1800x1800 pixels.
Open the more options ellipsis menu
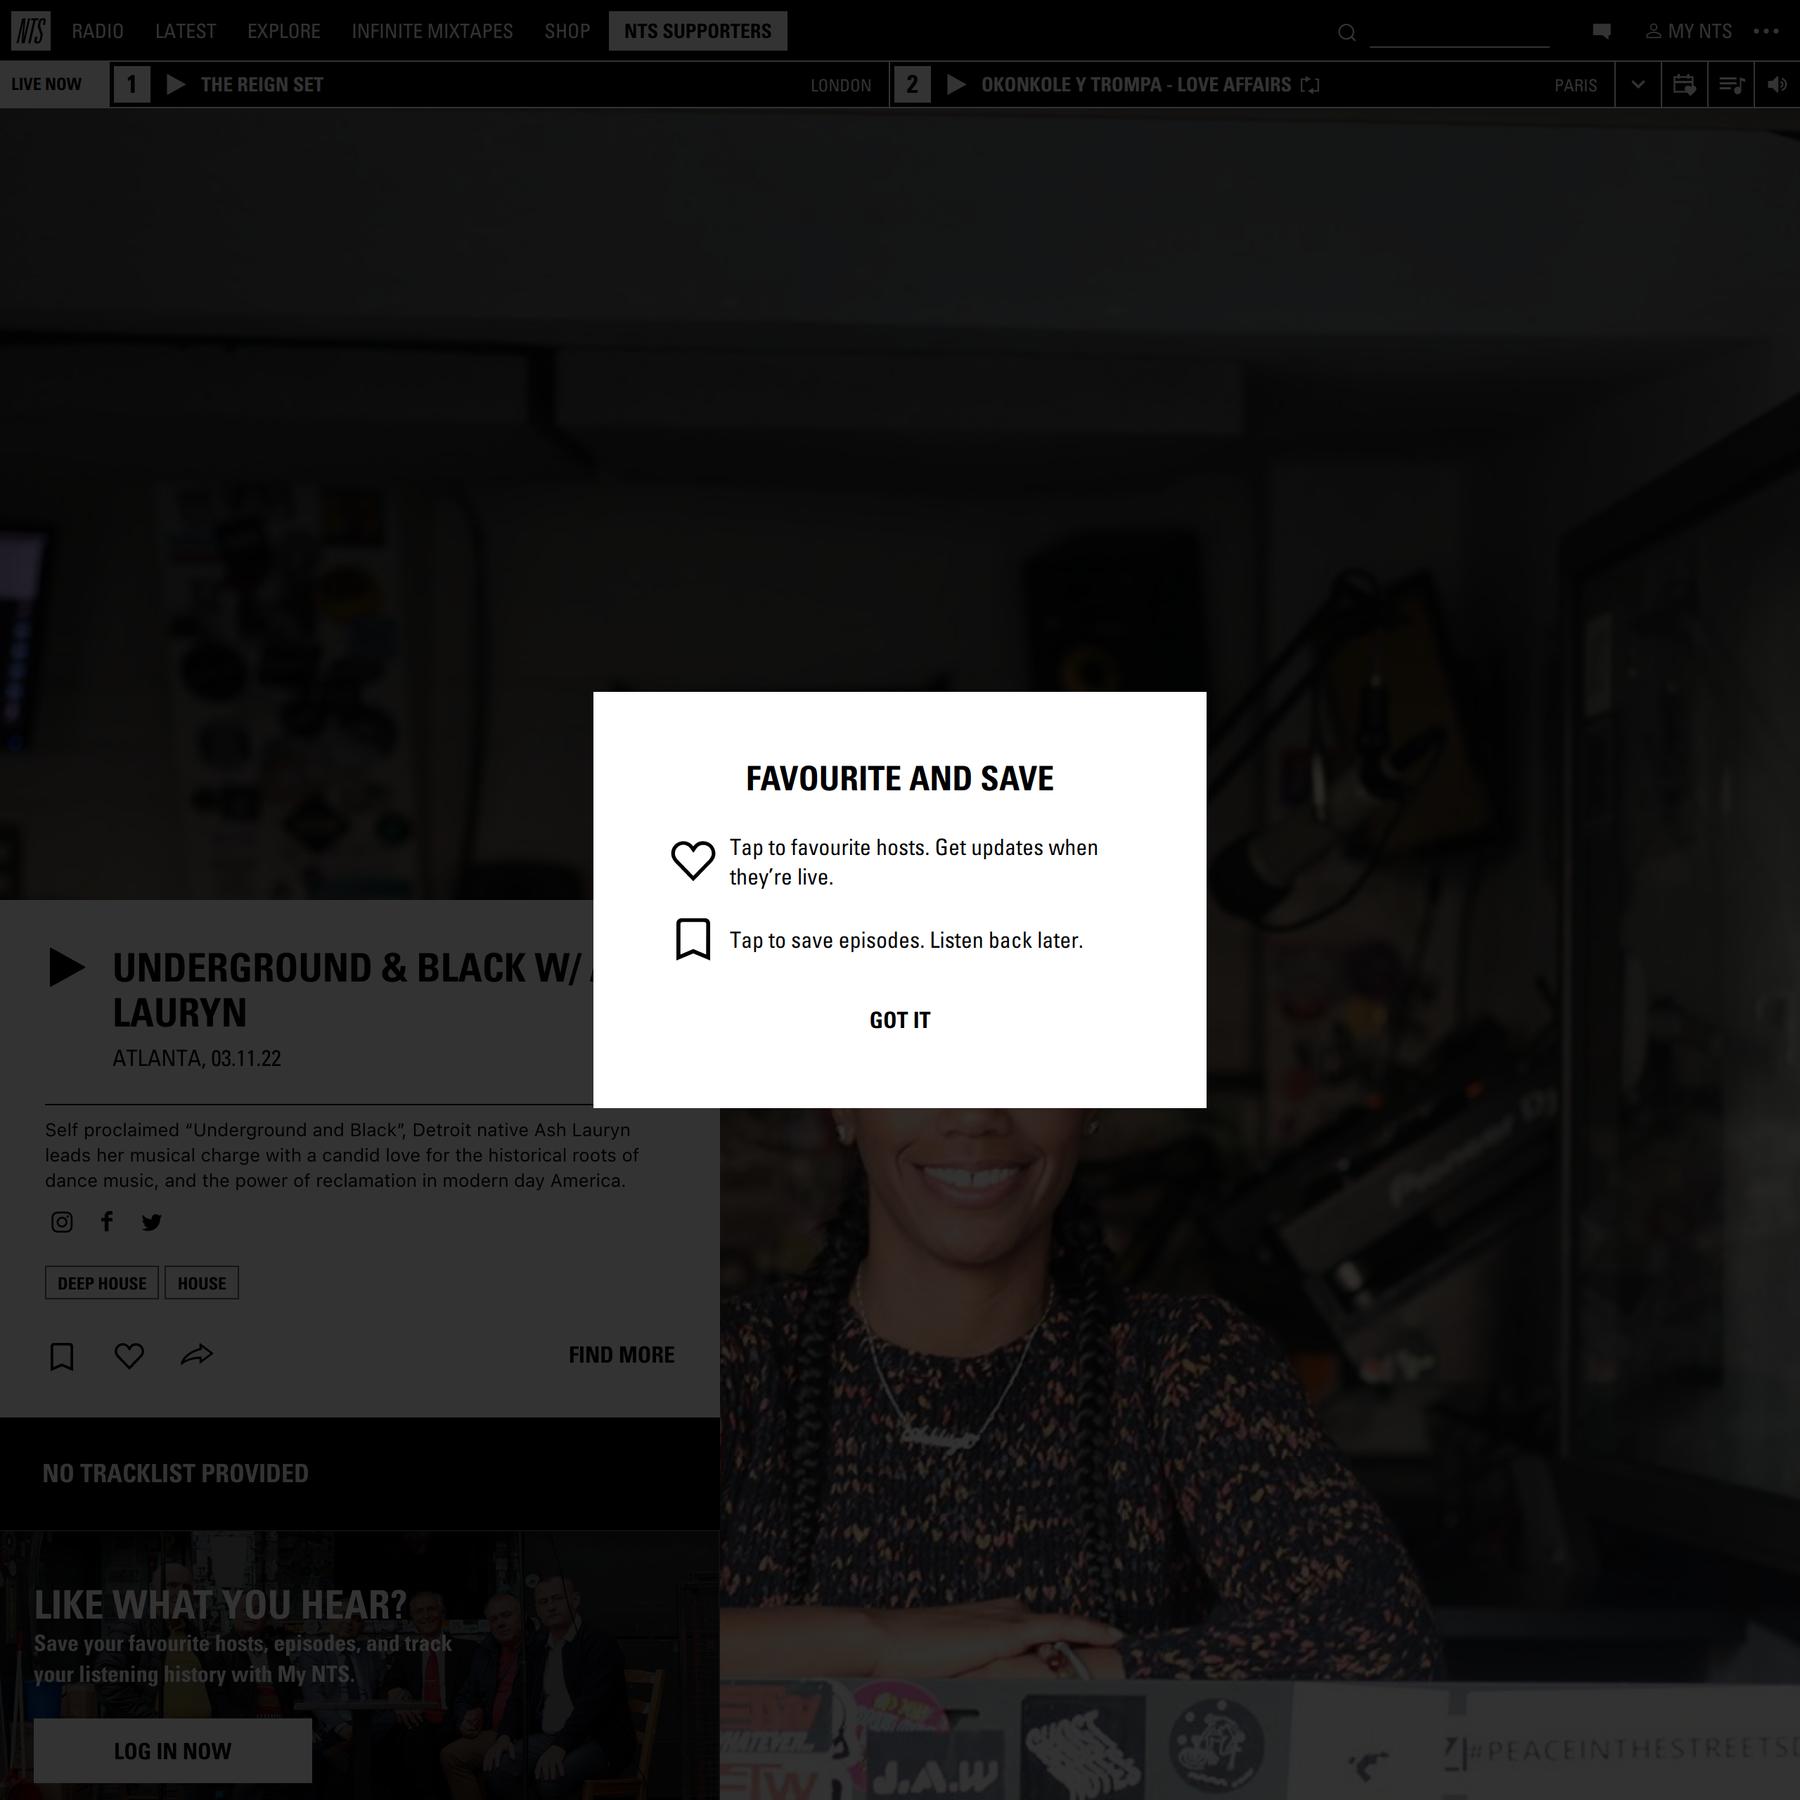(x=1766, y=31)
